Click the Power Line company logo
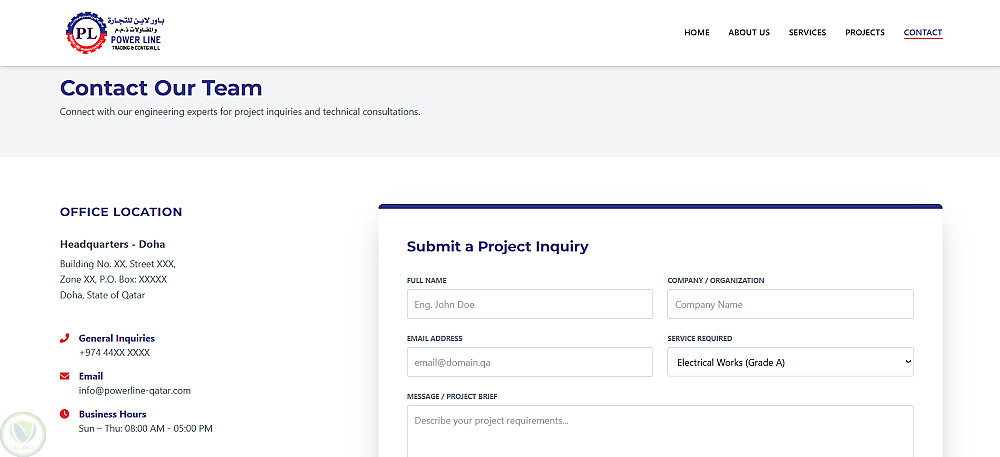The image size is (1000, 457). tap(112, 33)
